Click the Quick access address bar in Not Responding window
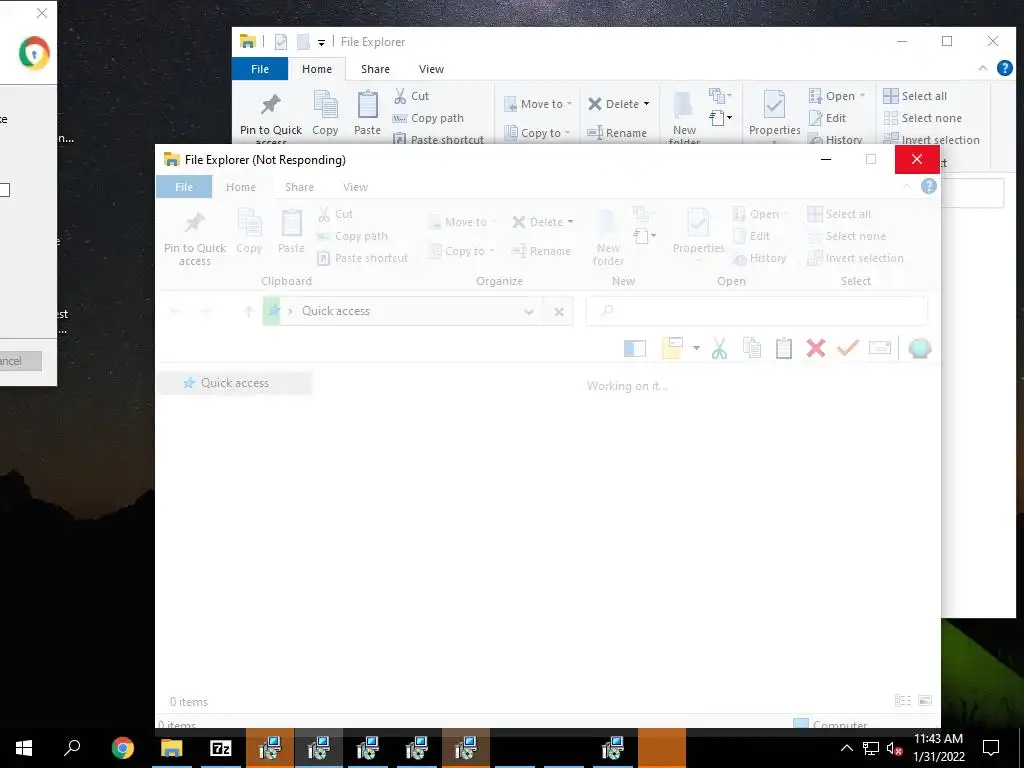 tap(405, 312)
